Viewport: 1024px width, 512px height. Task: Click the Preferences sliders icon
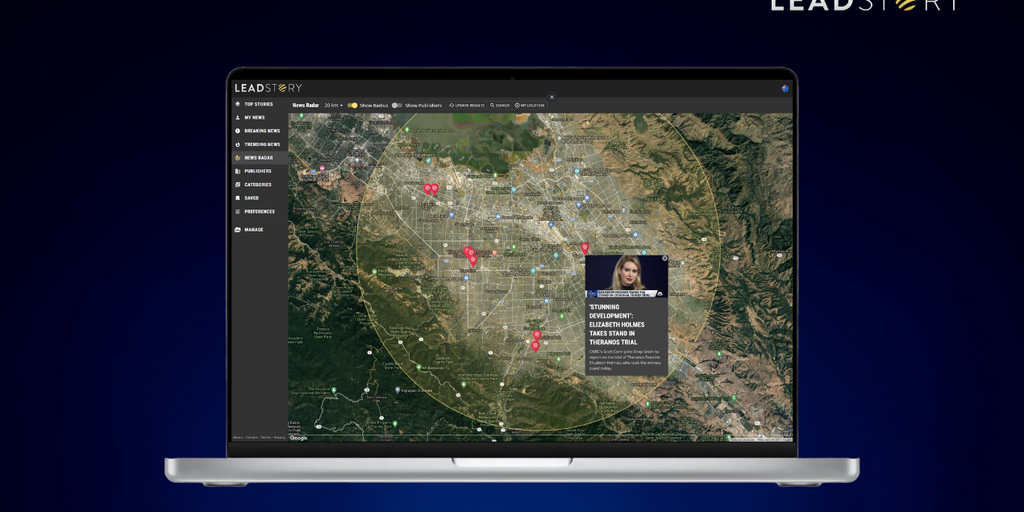pyautogui.click(x=238, y=212)
